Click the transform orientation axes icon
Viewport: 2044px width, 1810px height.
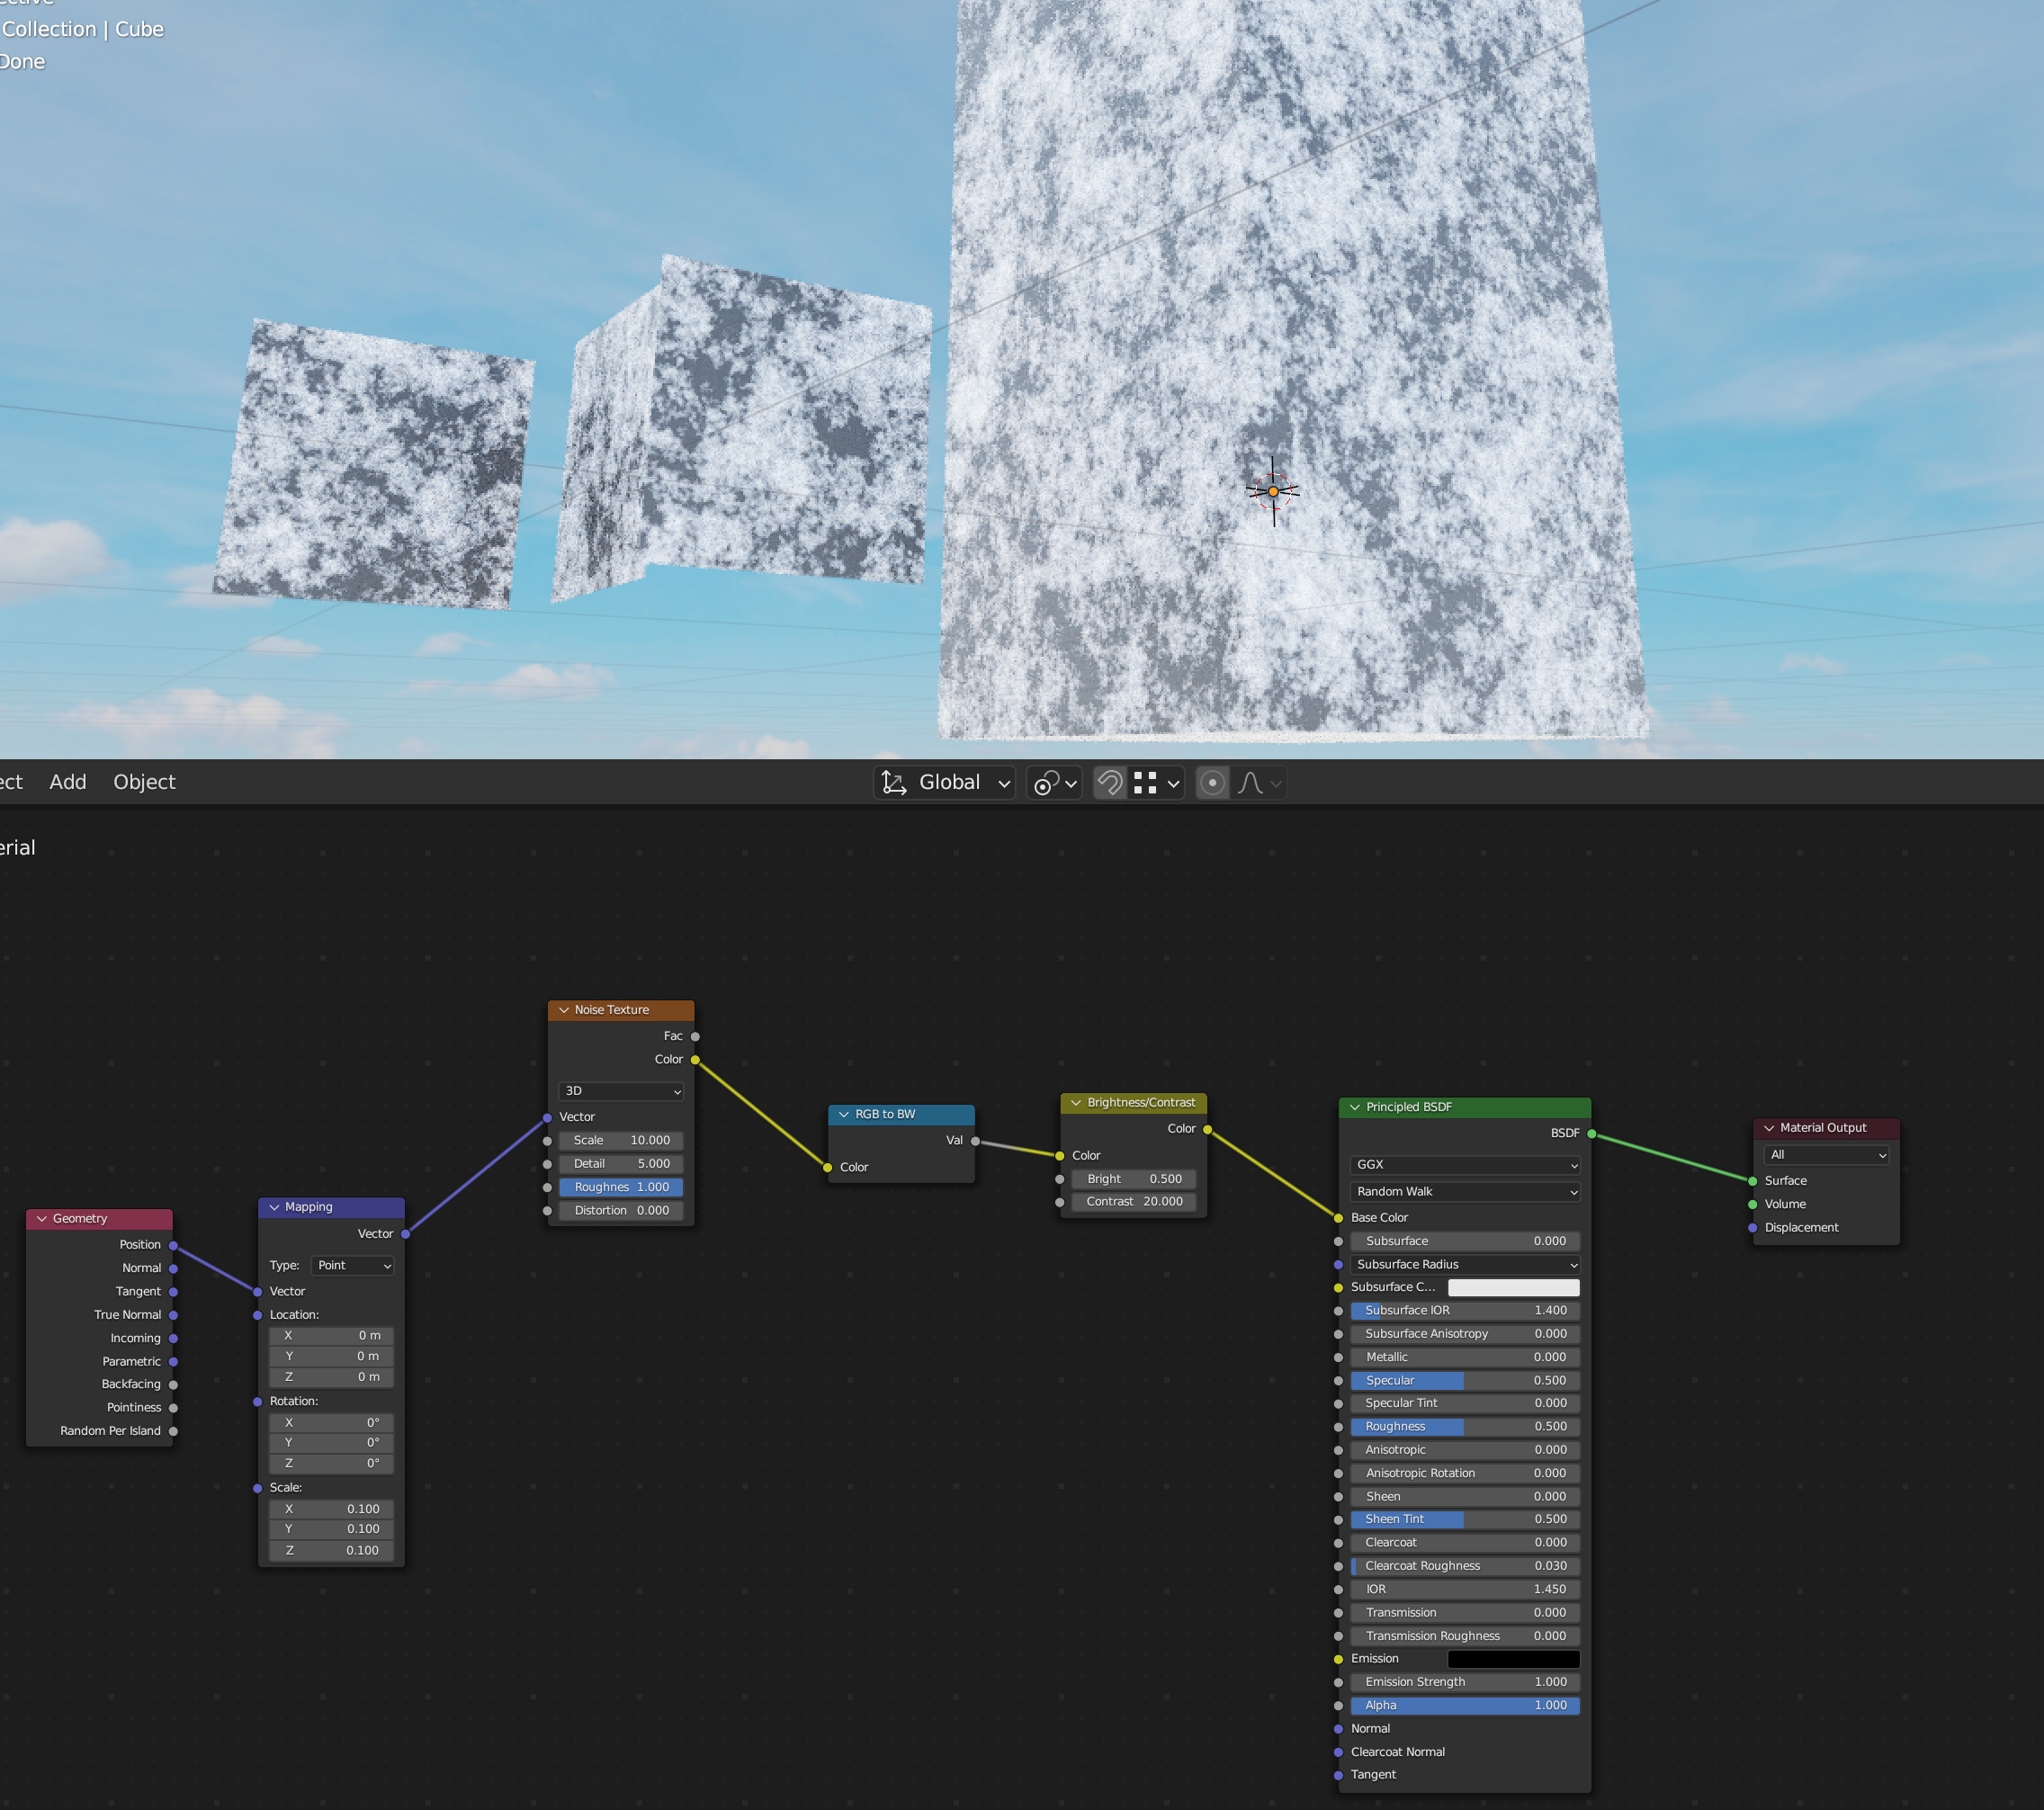click(x=894, y=783)
